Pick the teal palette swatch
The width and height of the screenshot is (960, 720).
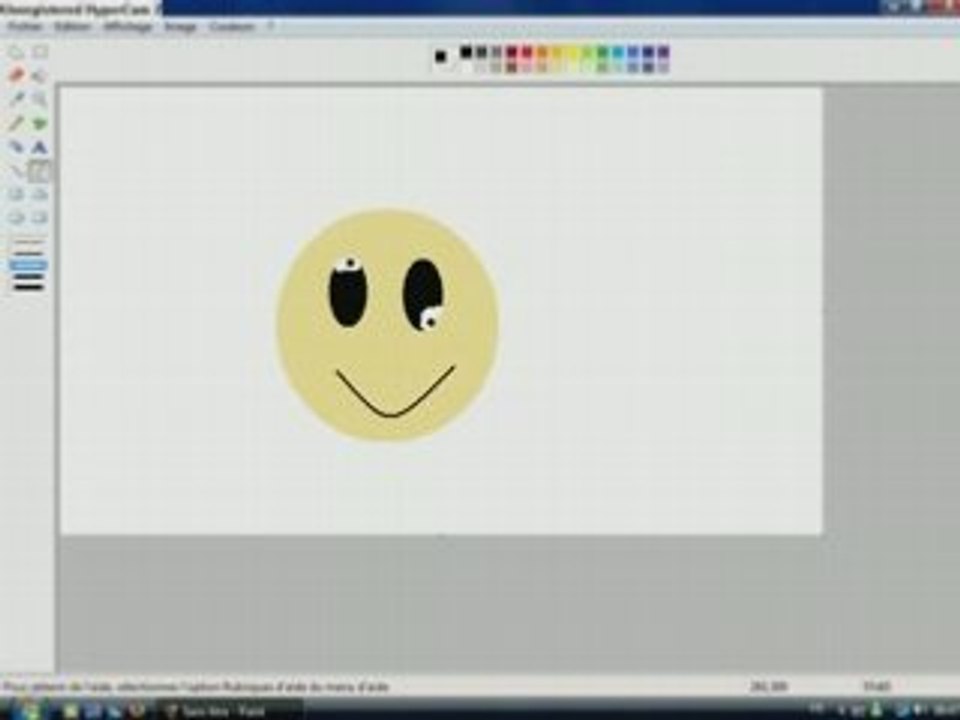click(x=618, y=52)
